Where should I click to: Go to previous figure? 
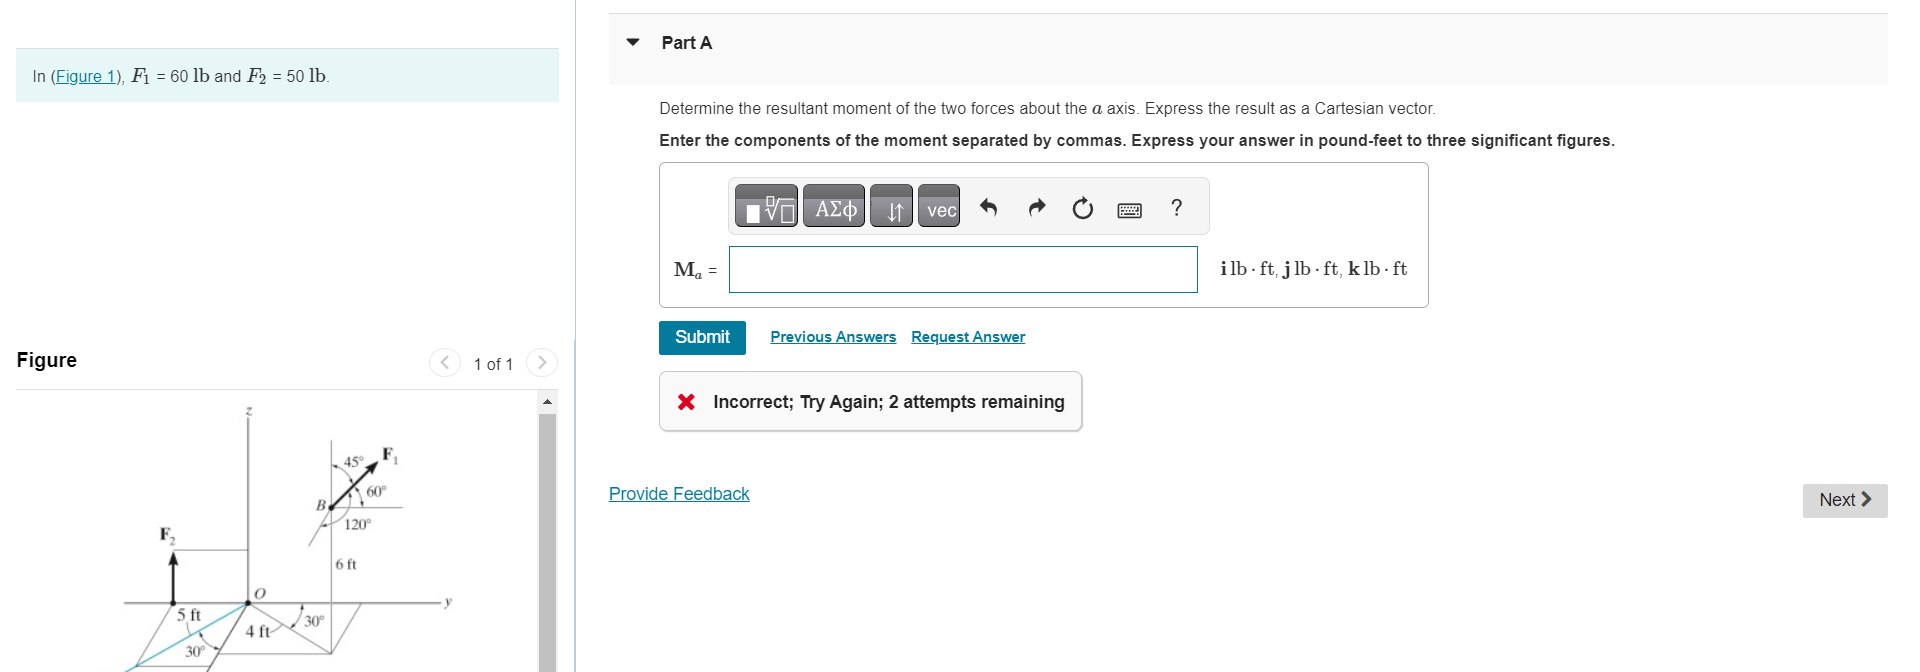coord(444,363)
